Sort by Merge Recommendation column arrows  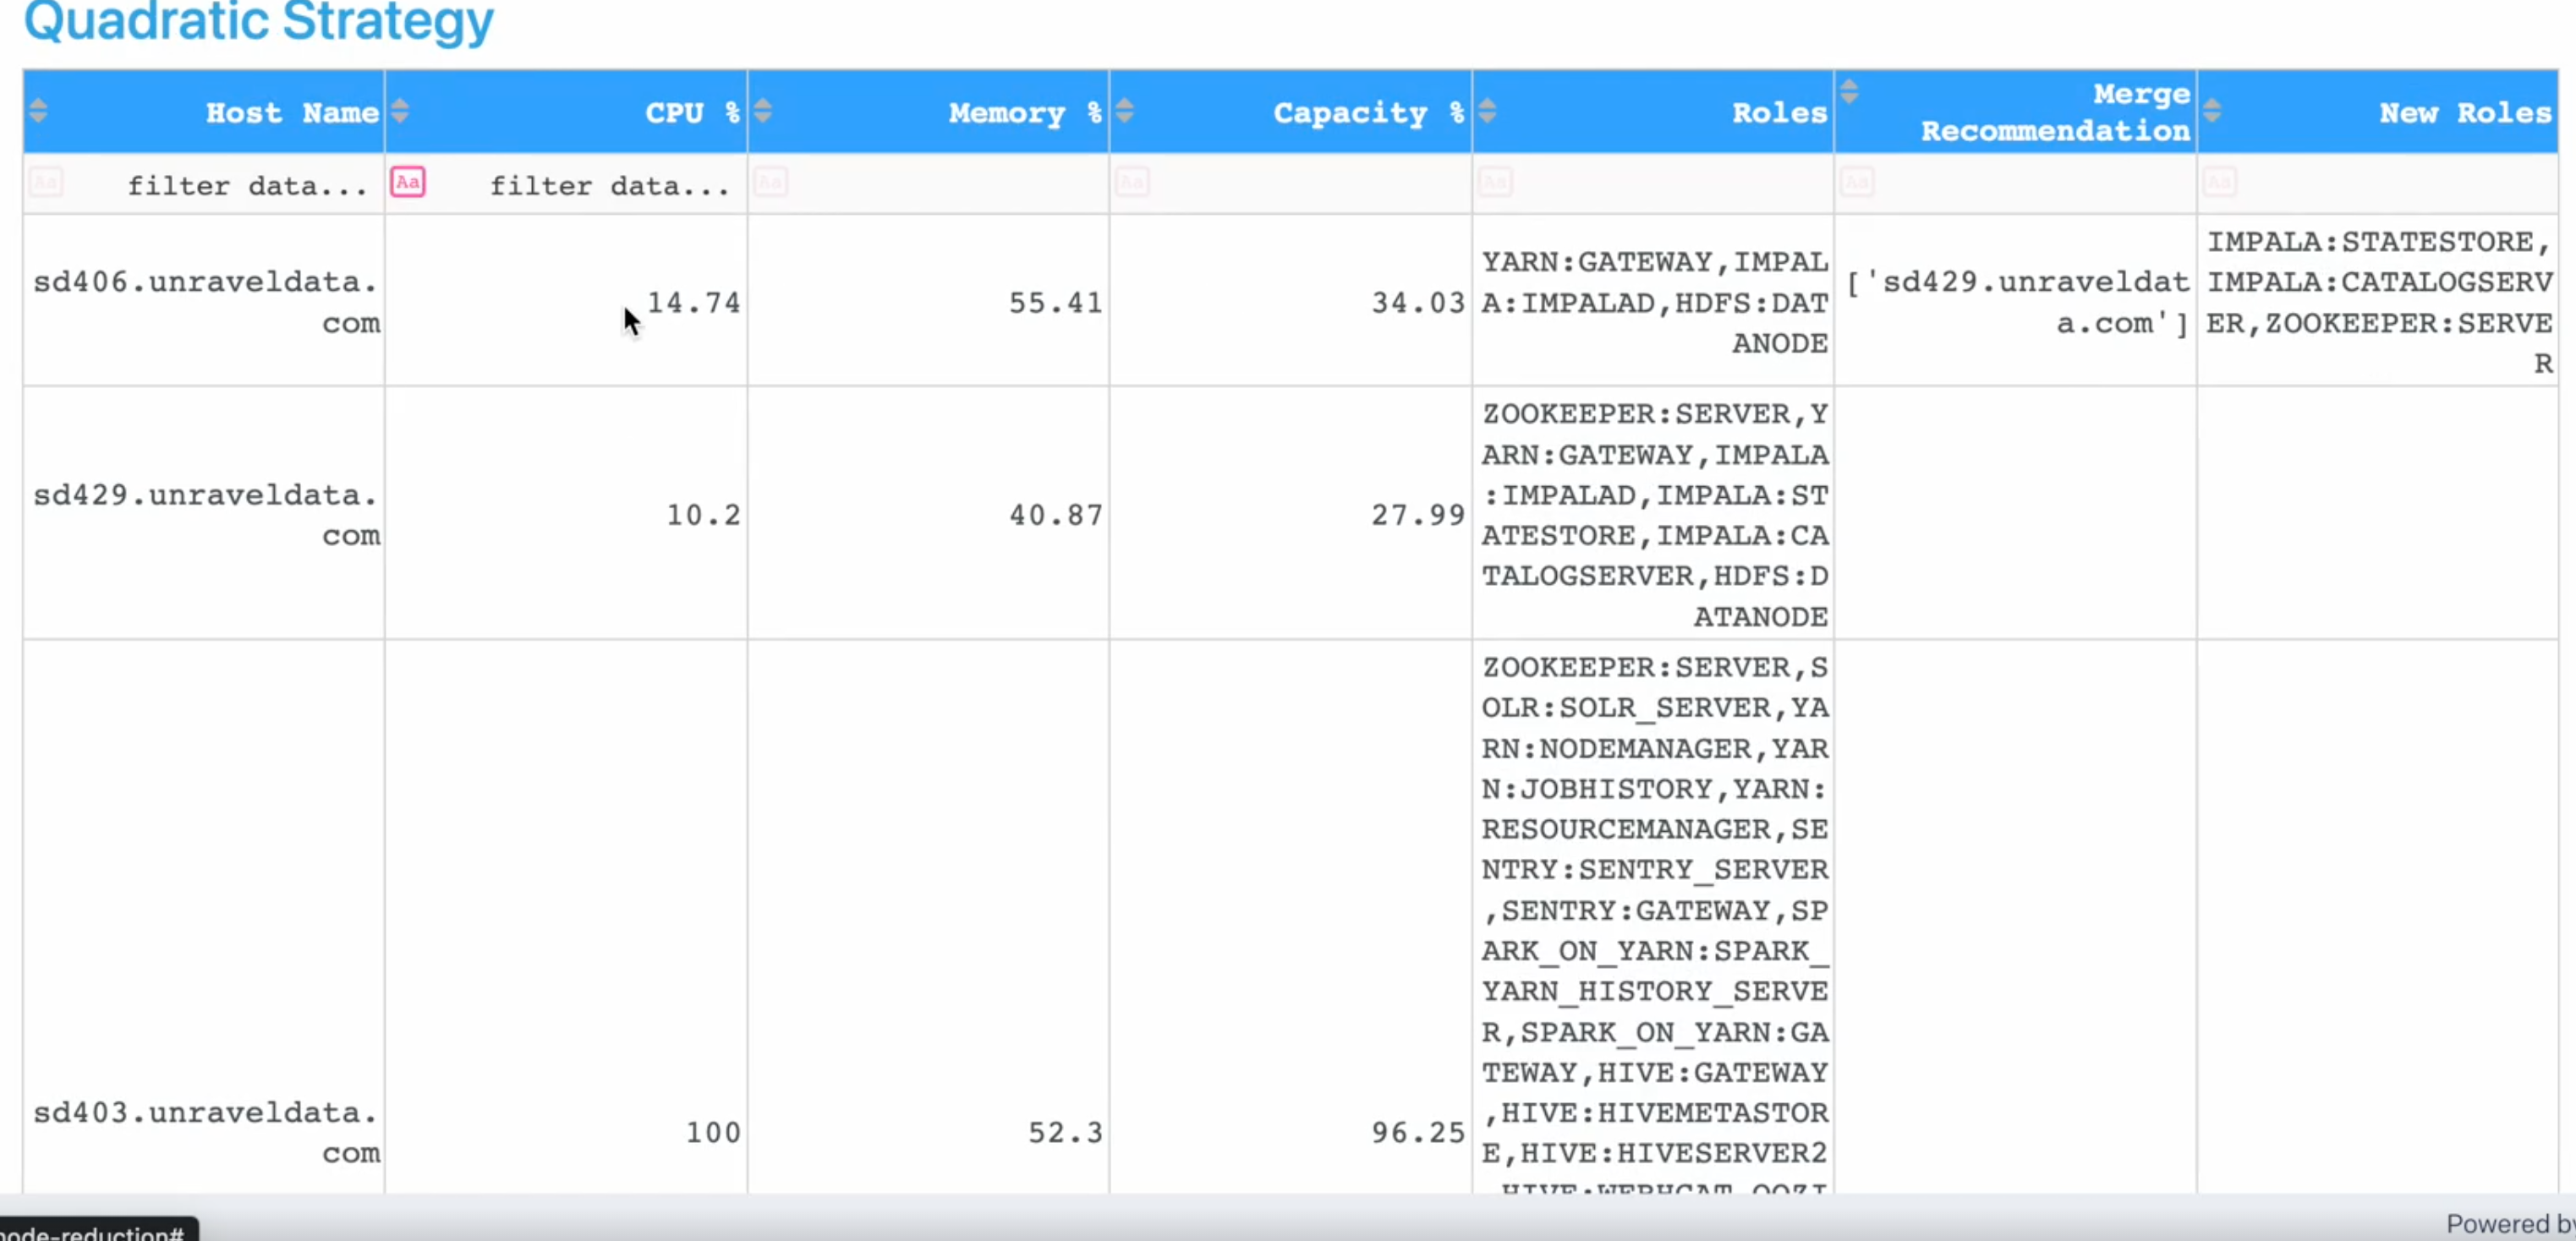(x=1849, y=92)
